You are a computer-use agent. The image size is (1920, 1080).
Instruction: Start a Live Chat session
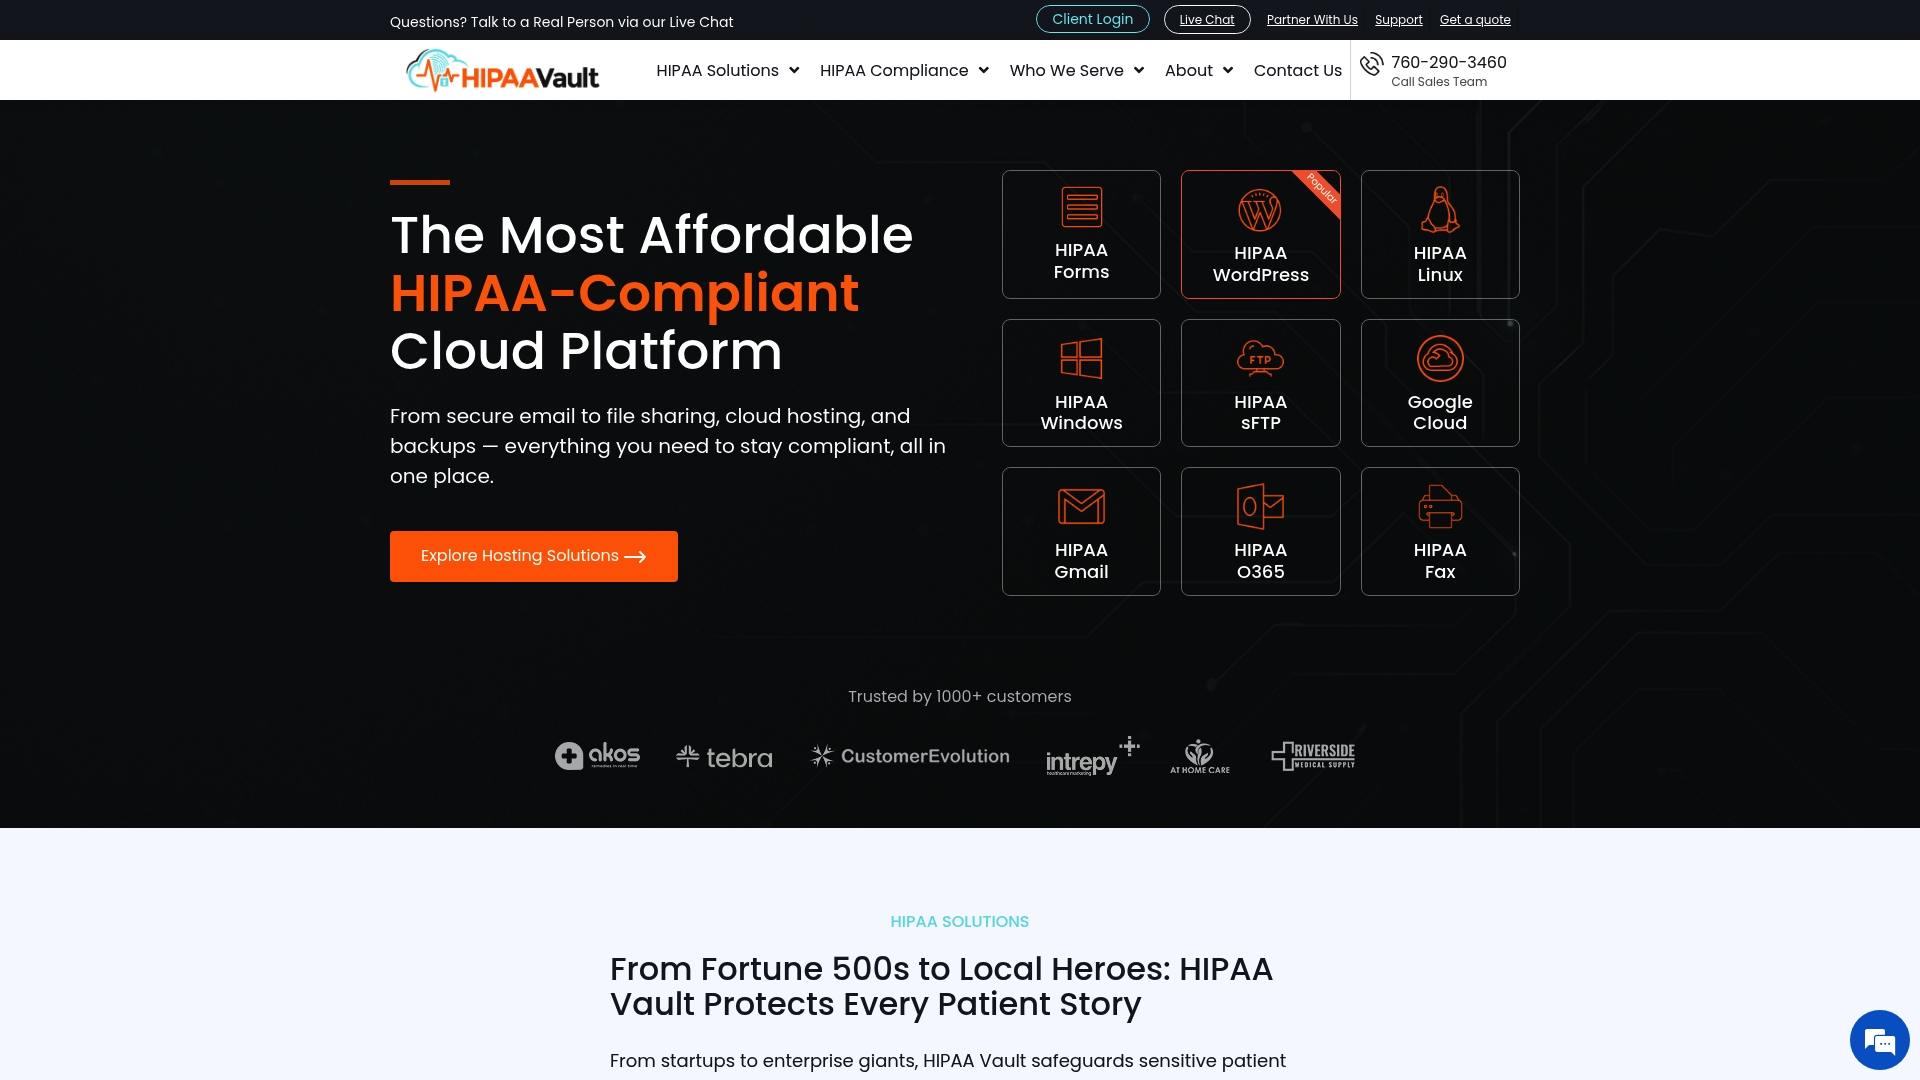click(1206, 20)
